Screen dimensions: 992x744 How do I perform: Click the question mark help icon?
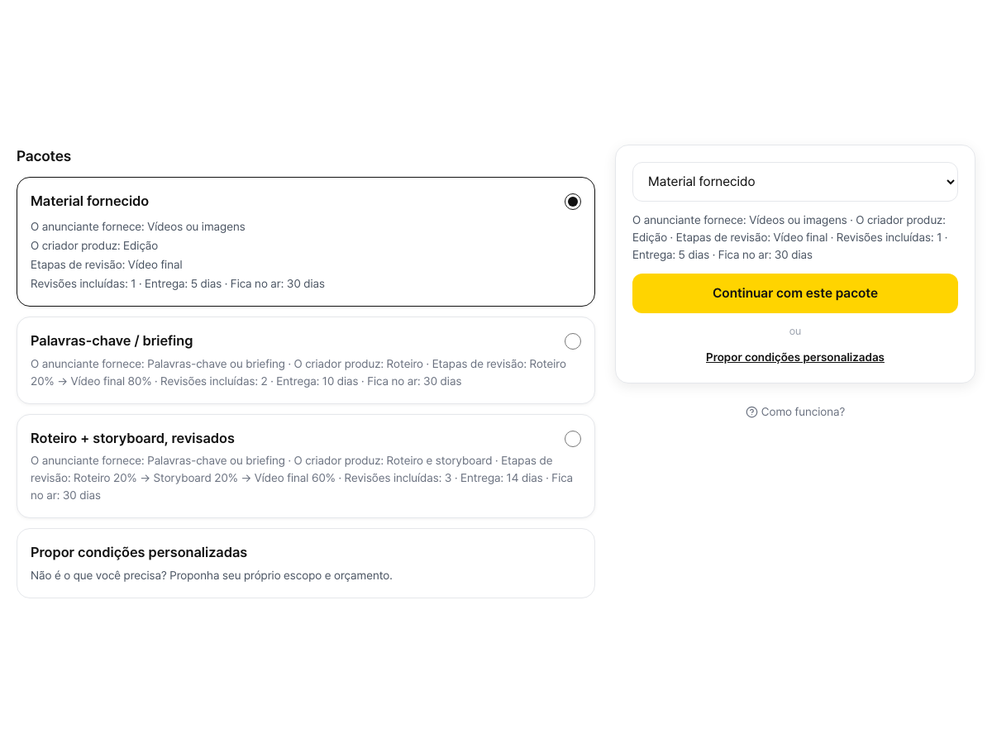click(752, 412)
